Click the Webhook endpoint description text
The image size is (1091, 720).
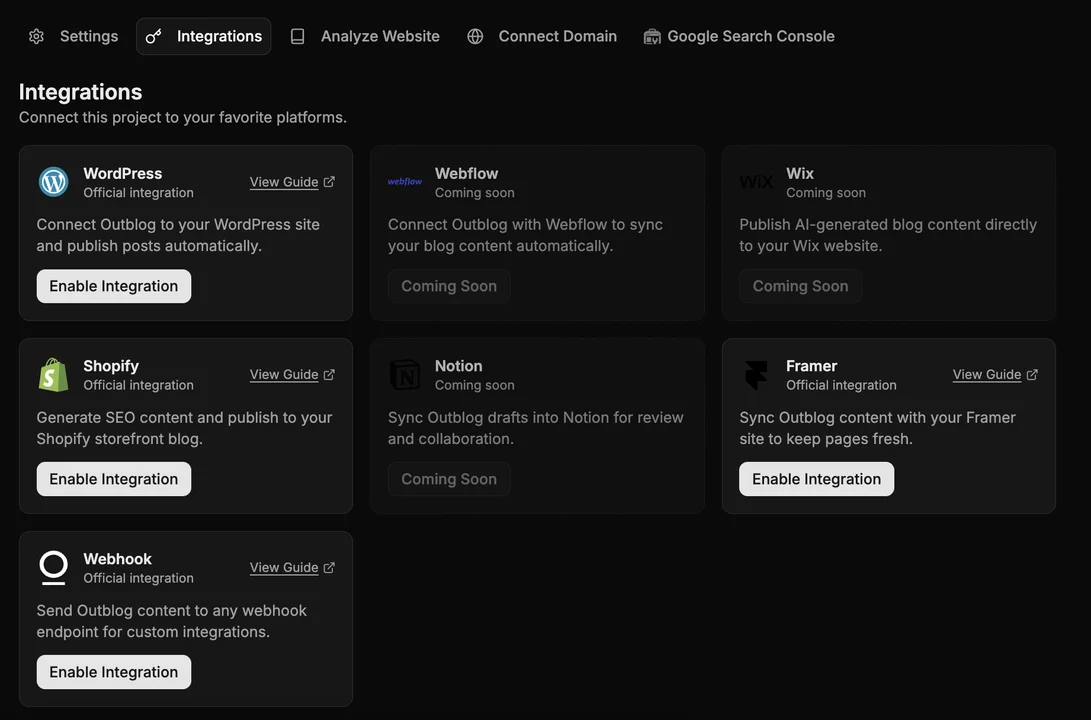pyautogui.click(x=171, y=621)
